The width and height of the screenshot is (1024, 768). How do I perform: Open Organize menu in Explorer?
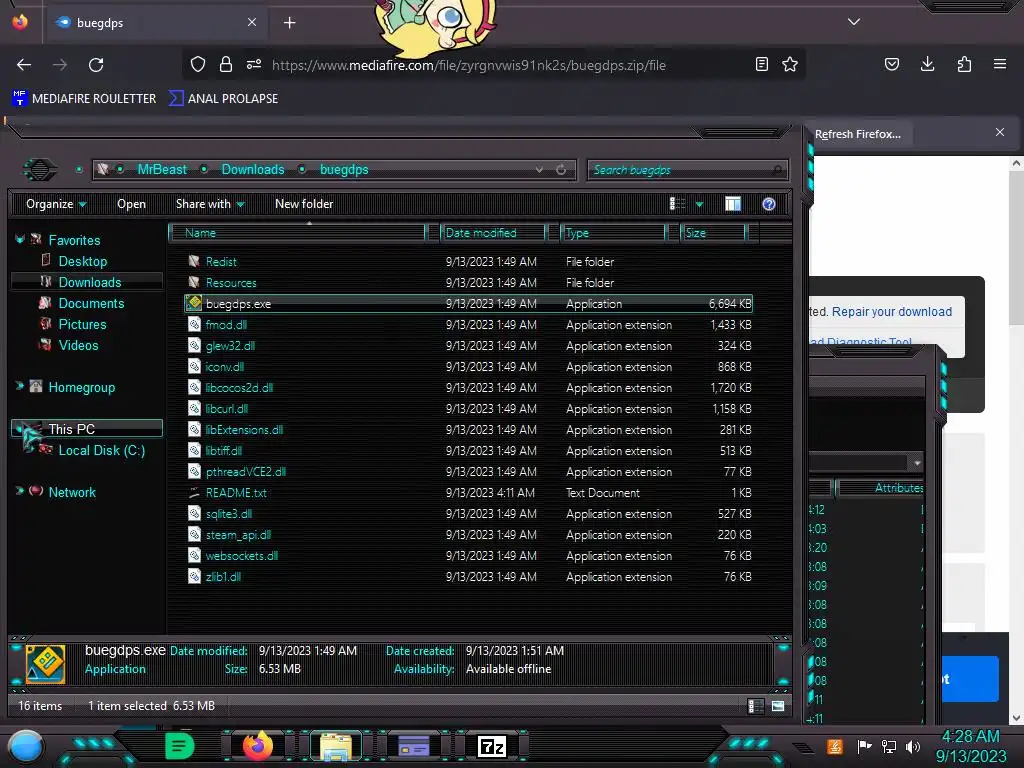(56, 204)
